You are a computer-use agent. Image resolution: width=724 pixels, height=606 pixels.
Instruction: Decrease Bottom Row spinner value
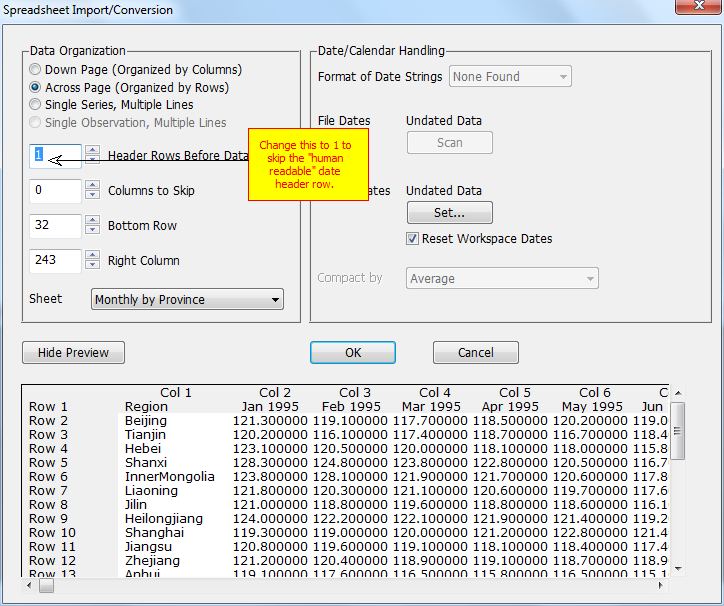coord(92,230)
